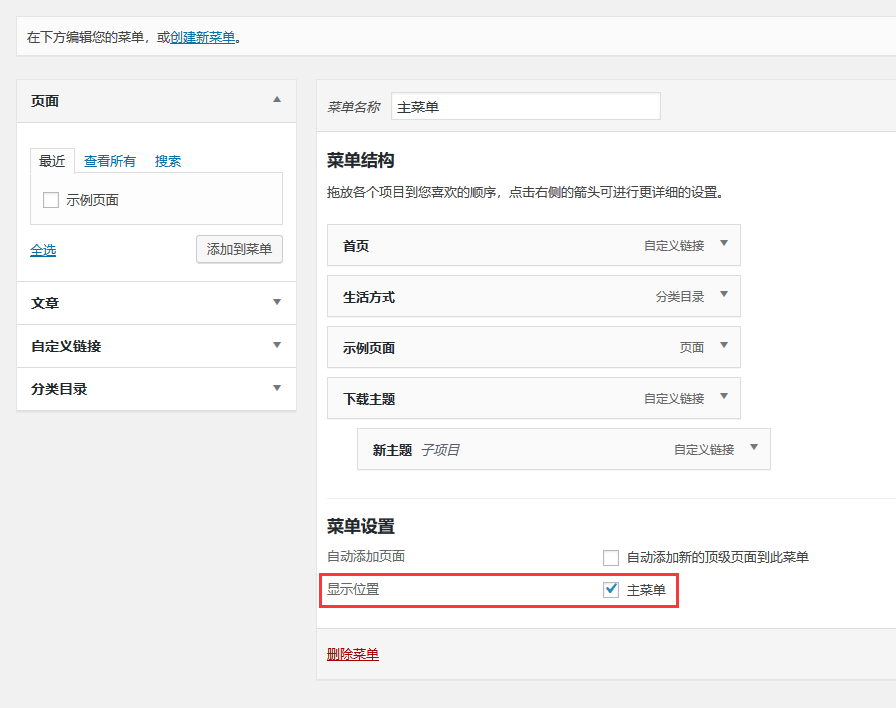Click the 创建新菜单 link
Screen dimensions: 896x708
tap(203, 38)
